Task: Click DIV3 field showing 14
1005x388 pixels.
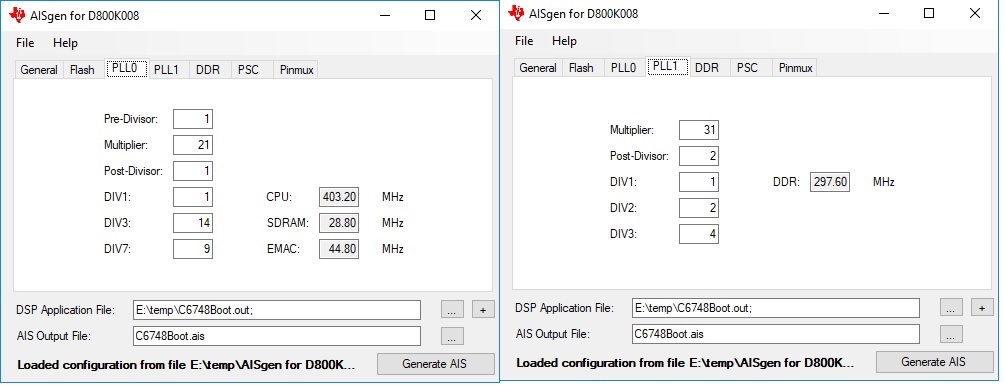Action: [193, 223]
